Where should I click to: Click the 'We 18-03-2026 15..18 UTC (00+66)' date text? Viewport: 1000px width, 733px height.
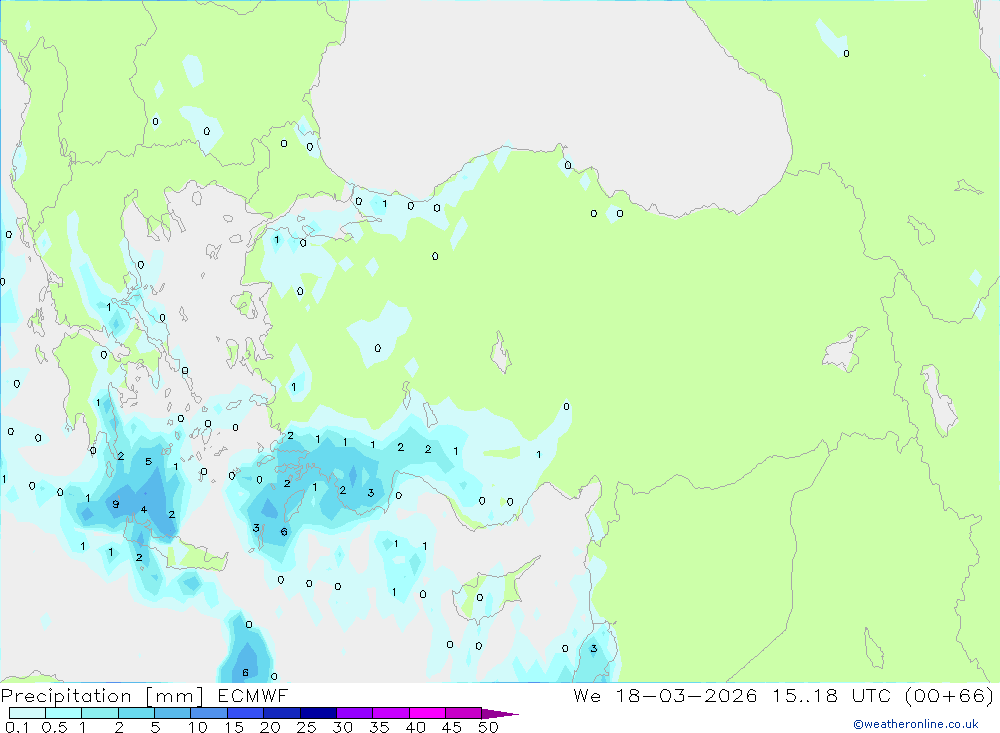click(x=783, y=695)
